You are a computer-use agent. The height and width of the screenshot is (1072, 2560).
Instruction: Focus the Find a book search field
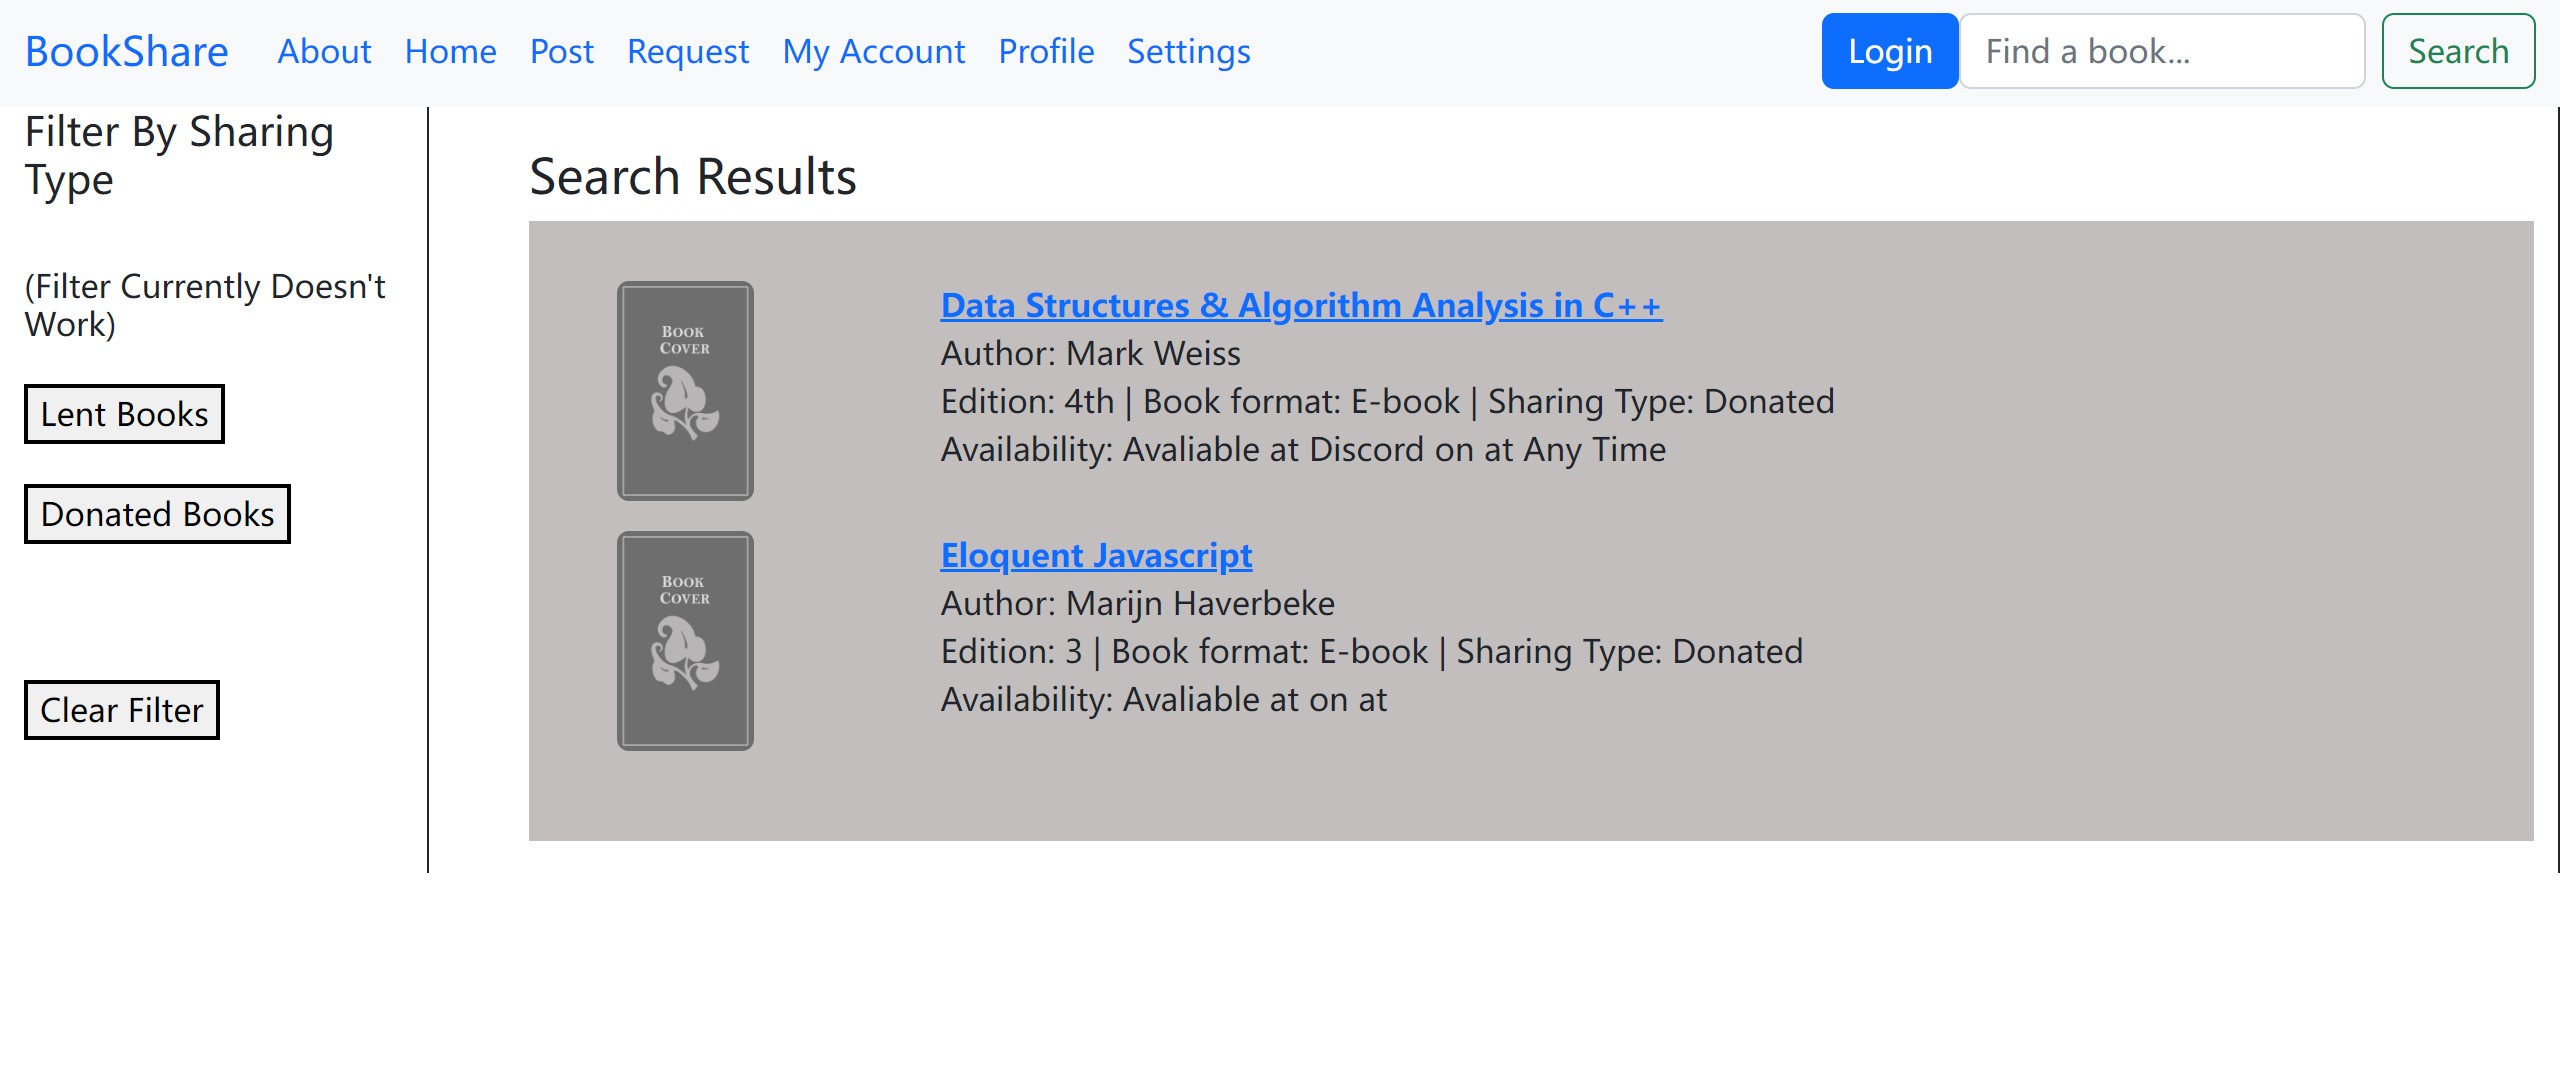click(2162, 51)
